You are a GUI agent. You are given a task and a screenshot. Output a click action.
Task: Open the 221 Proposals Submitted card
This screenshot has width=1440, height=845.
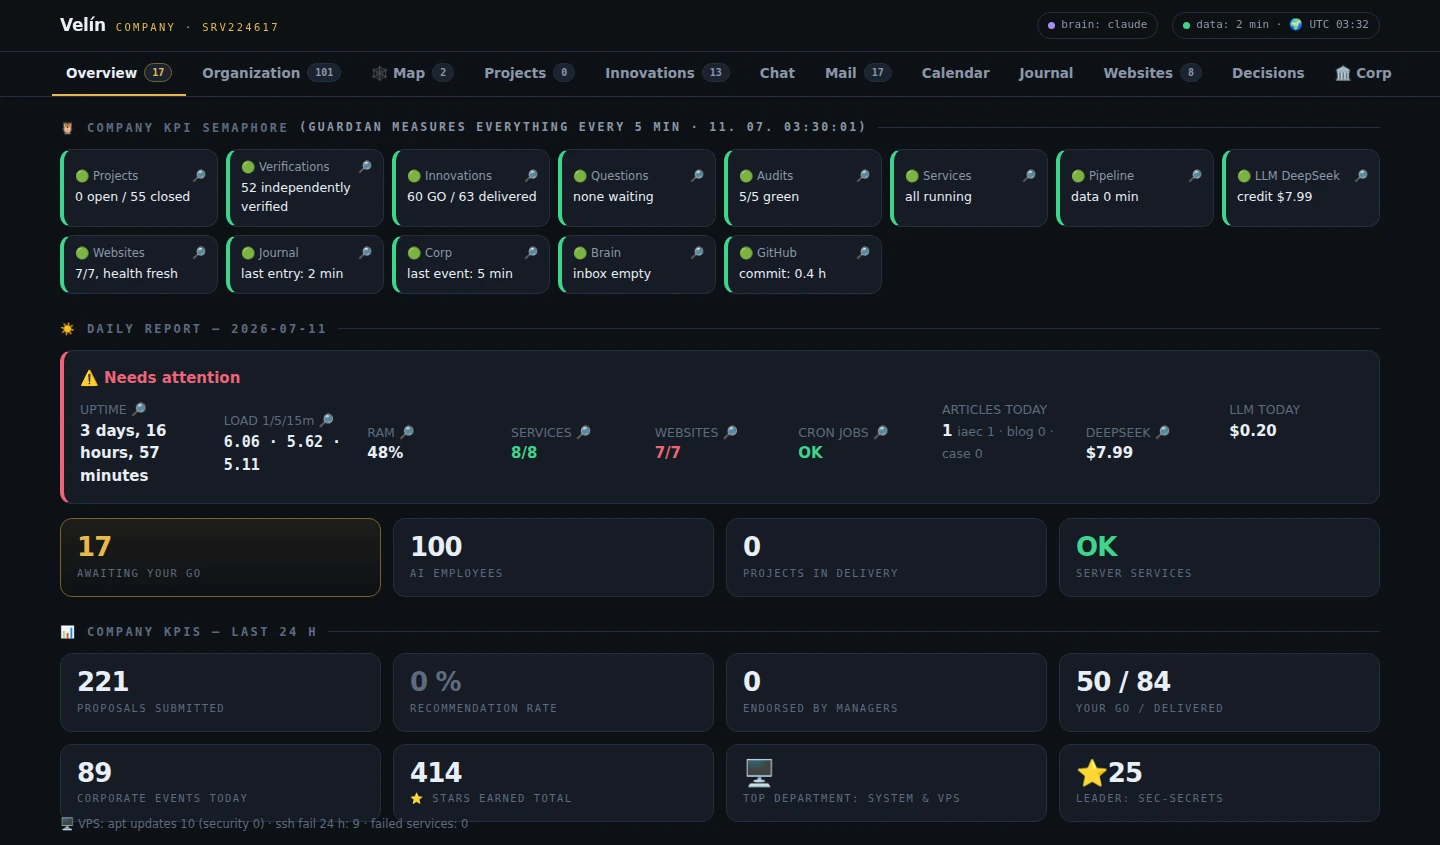(x=220, y=692)
